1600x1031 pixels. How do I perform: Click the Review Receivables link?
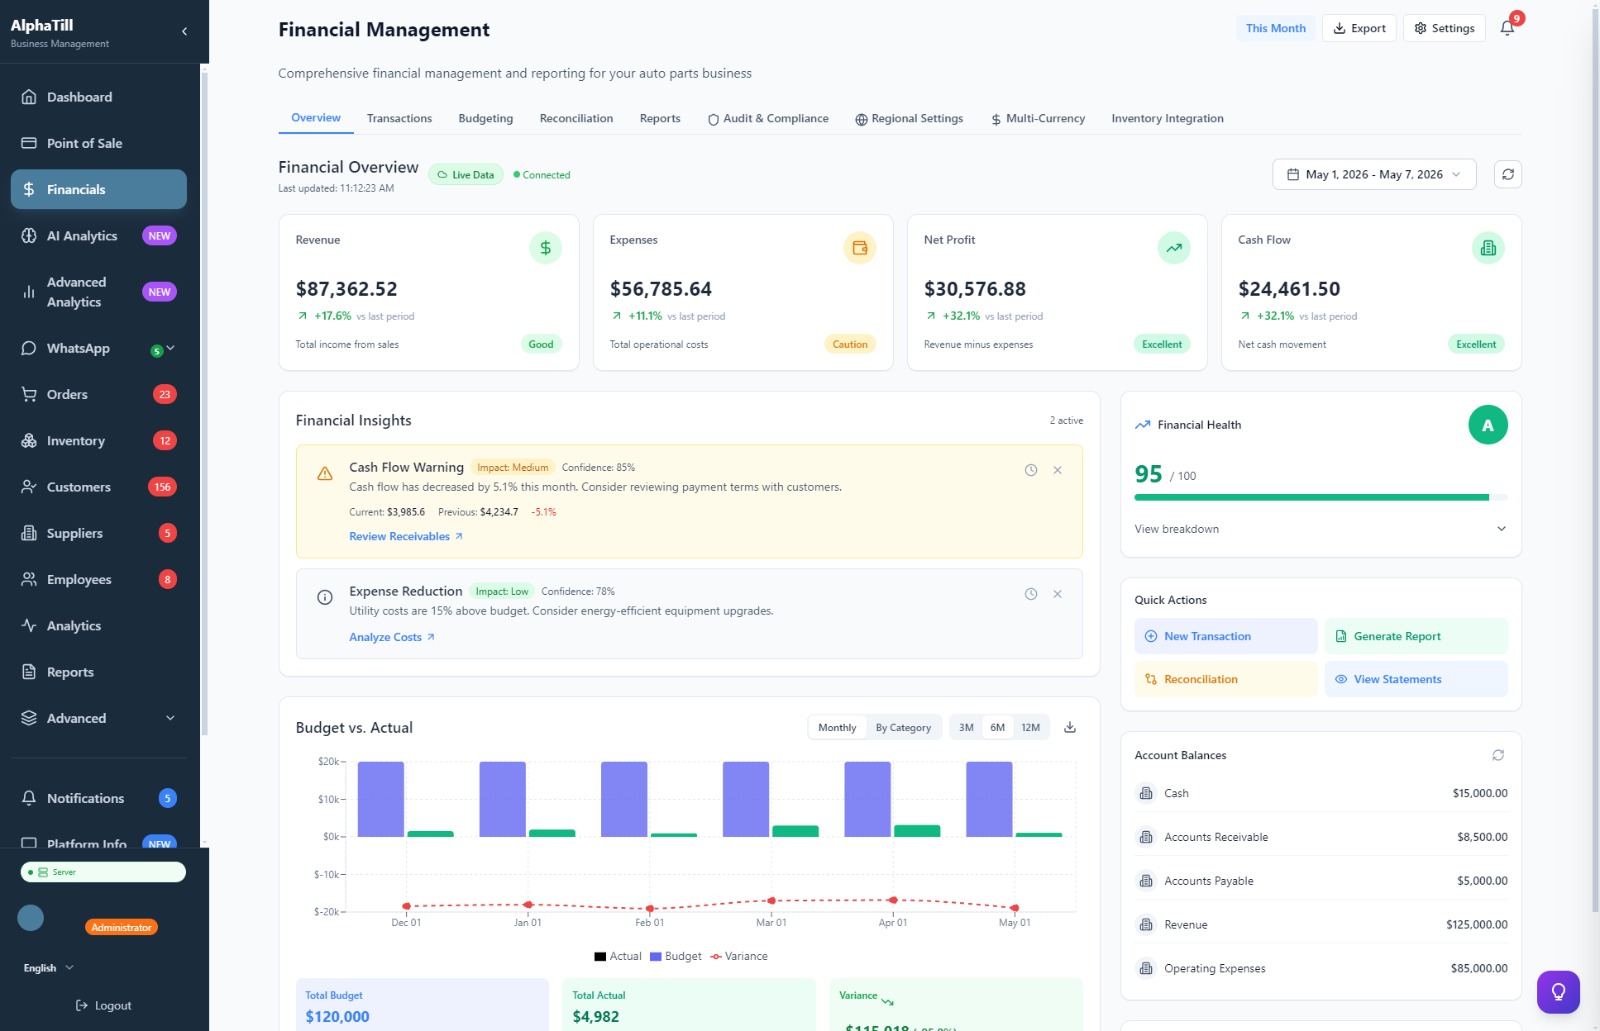click(x=406, y=537)
